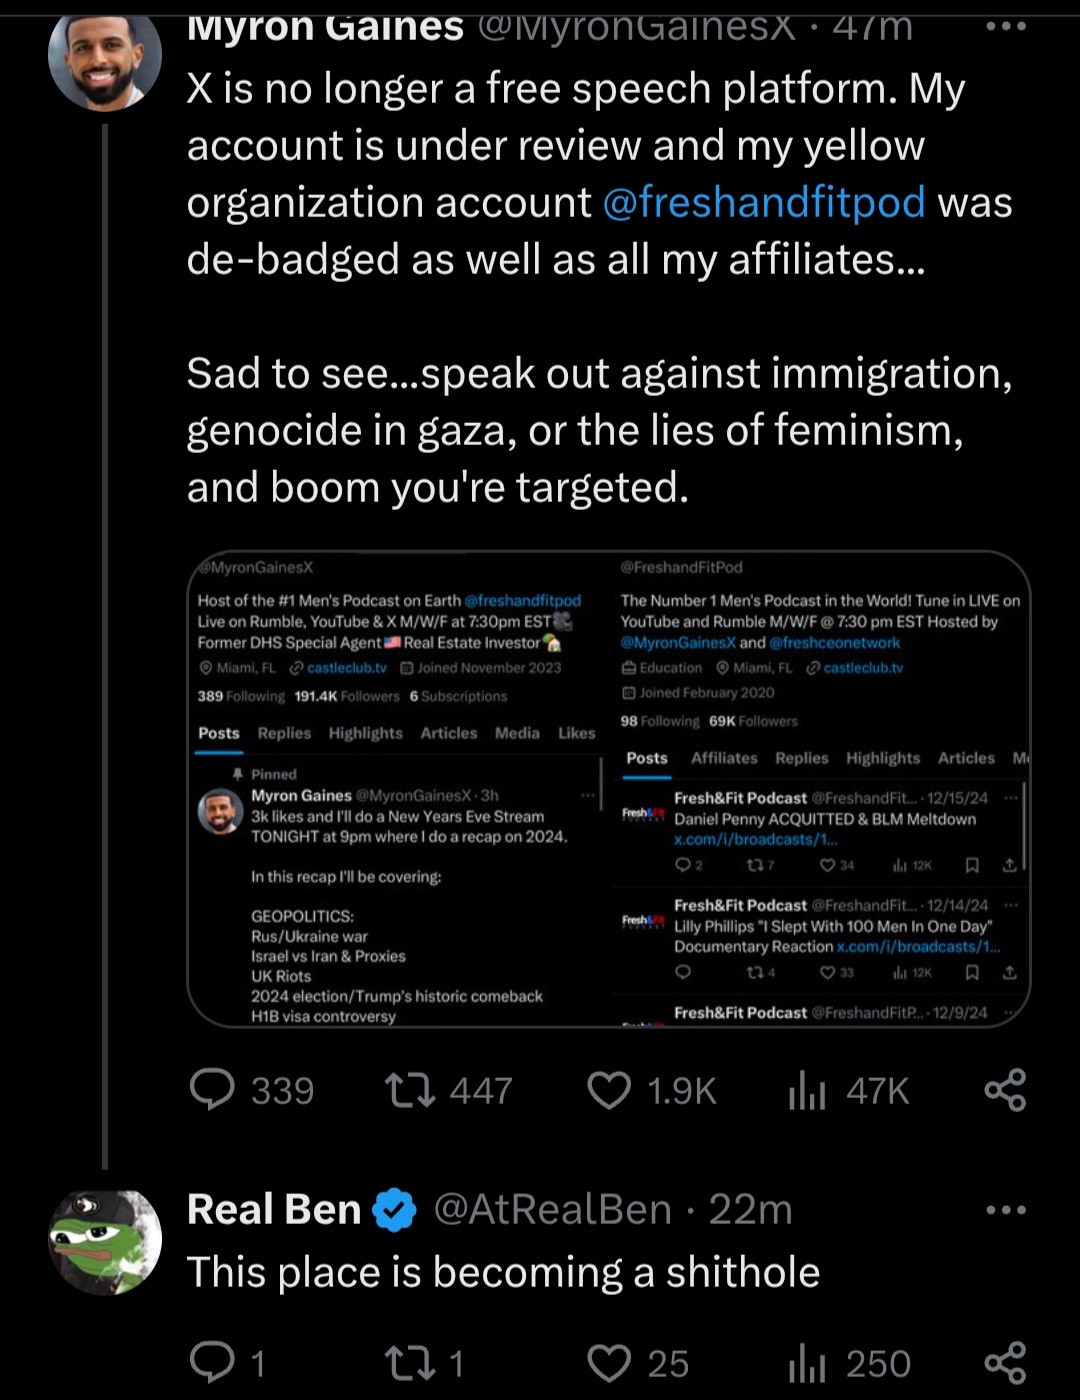Share Myron Gaines' post via share icon
Screen dimensions: 1080x1400
pyautogui.click(x=1005, y=1090)
